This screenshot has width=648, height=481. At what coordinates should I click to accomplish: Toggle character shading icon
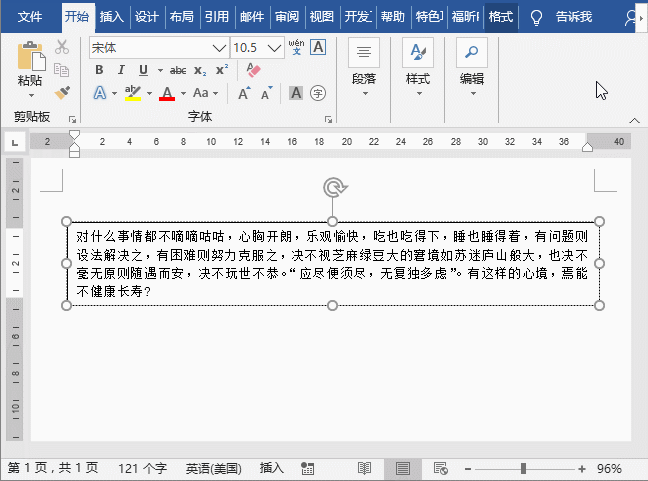pos(296,93)
